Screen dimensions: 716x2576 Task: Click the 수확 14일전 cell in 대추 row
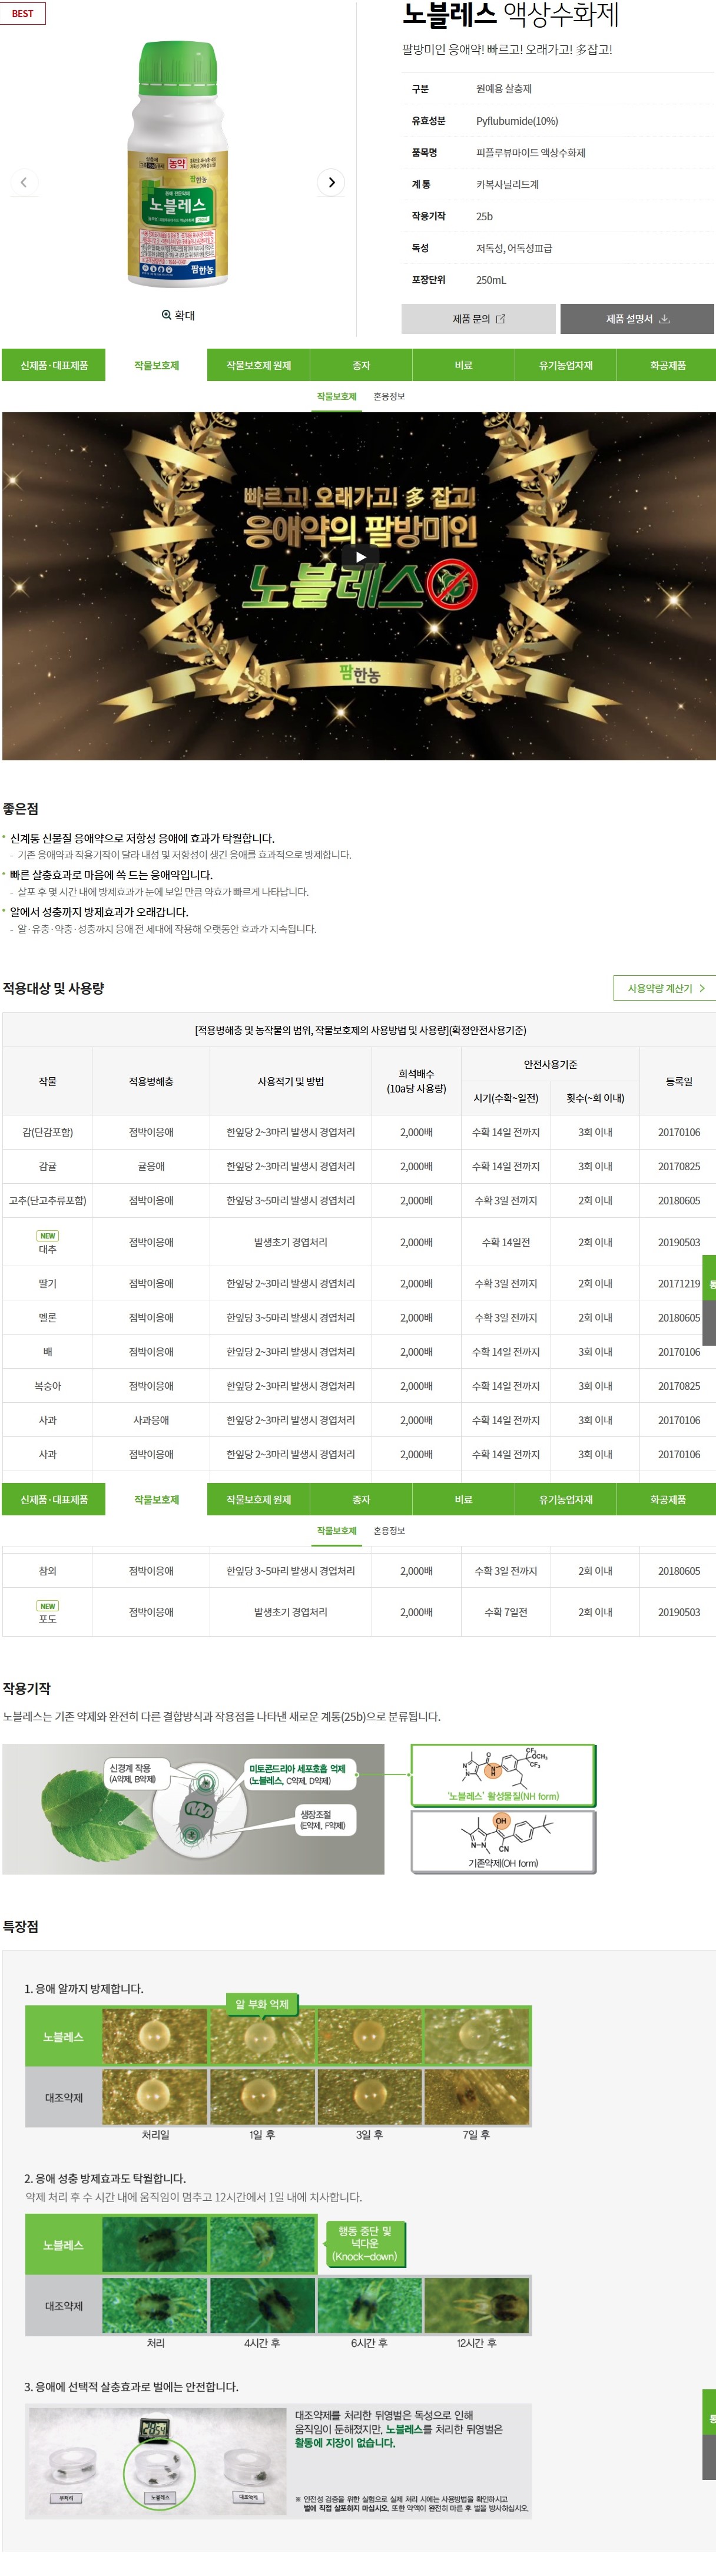click(506, 1242)
